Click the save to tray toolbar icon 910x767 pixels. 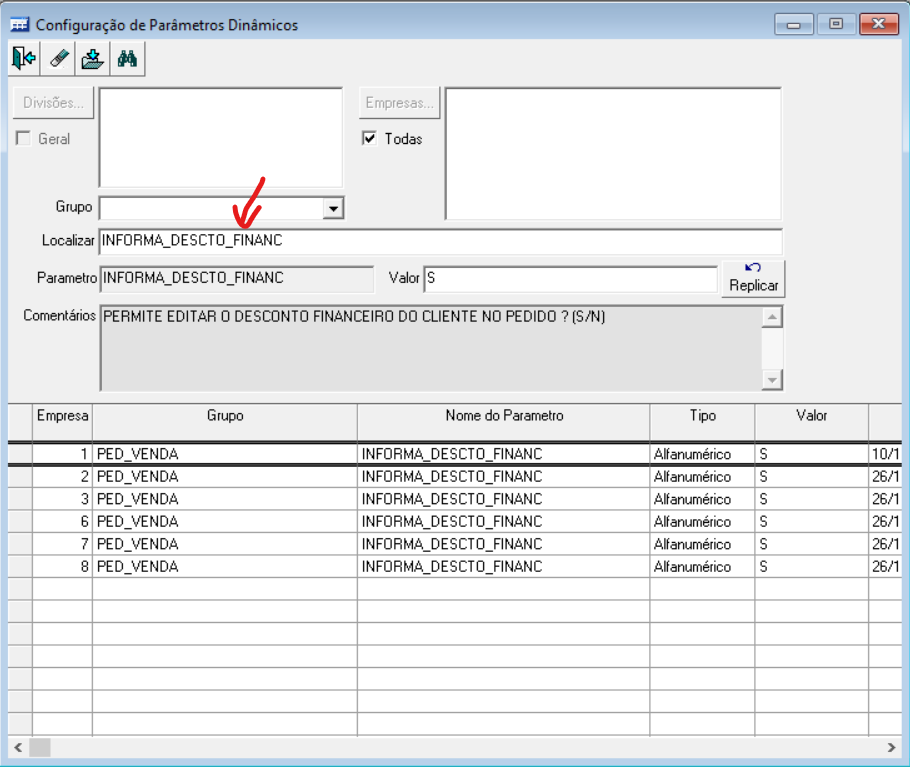[x=92, y=59]
